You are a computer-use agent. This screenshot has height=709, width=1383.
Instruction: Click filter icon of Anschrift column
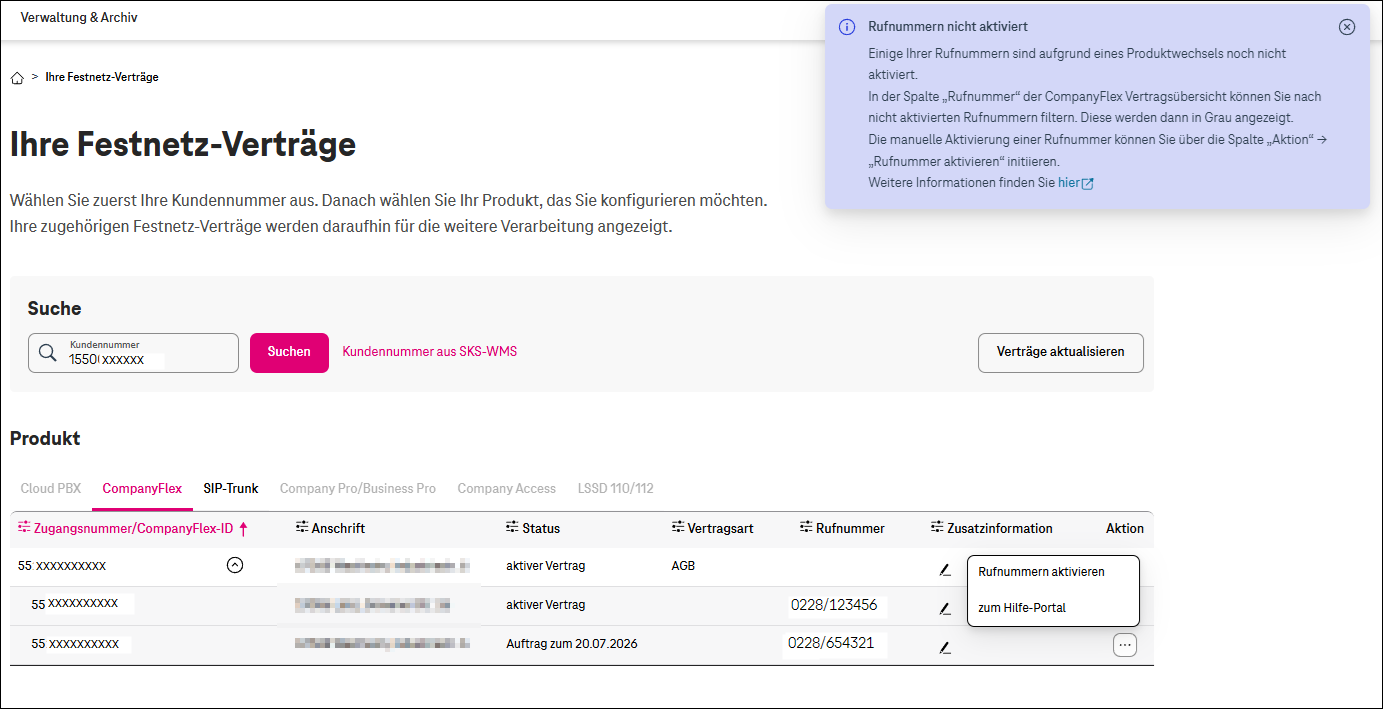[302, 528]
